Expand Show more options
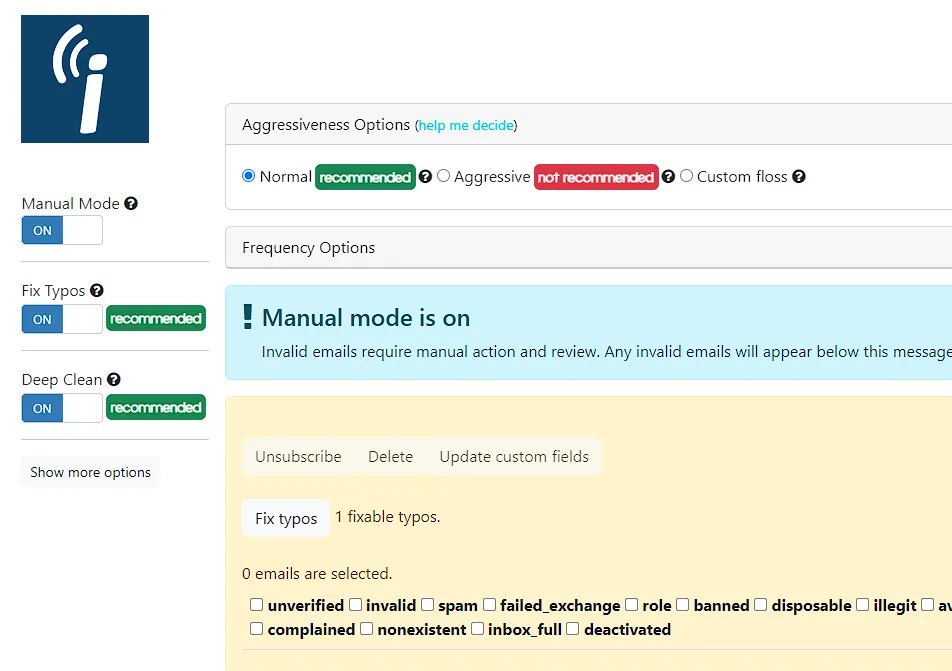The height and width of the screenshot is (671, 952). point(90,472)
